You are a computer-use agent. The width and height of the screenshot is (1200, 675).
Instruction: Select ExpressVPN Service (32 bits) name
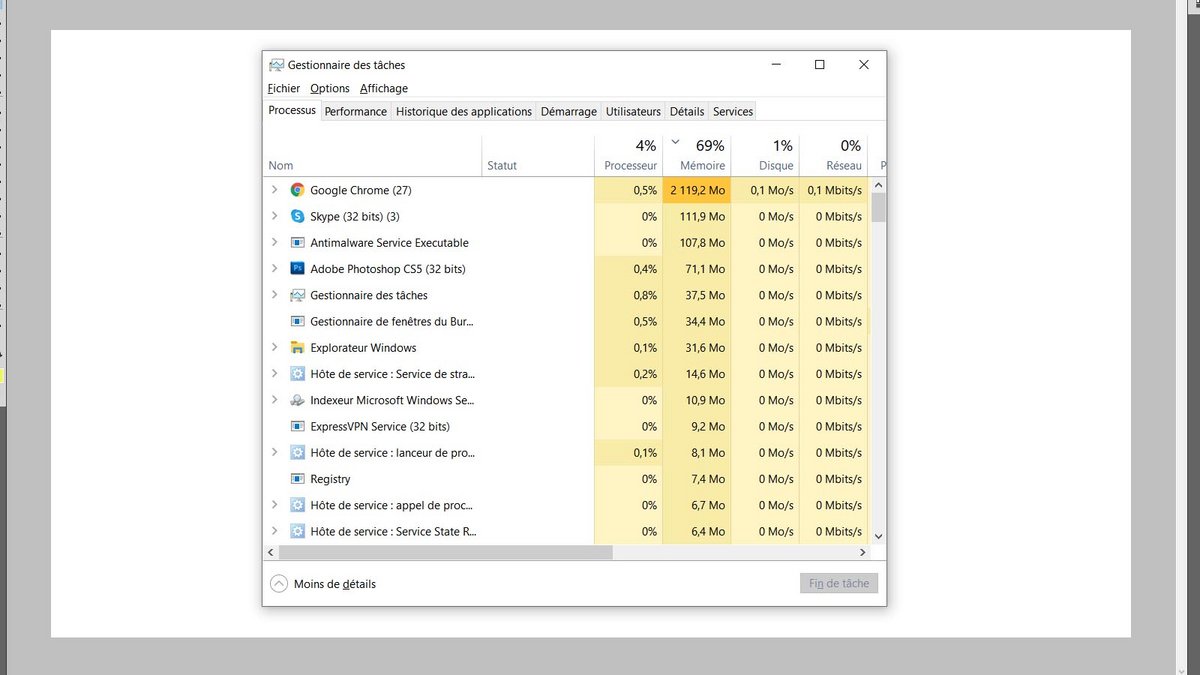380,426
